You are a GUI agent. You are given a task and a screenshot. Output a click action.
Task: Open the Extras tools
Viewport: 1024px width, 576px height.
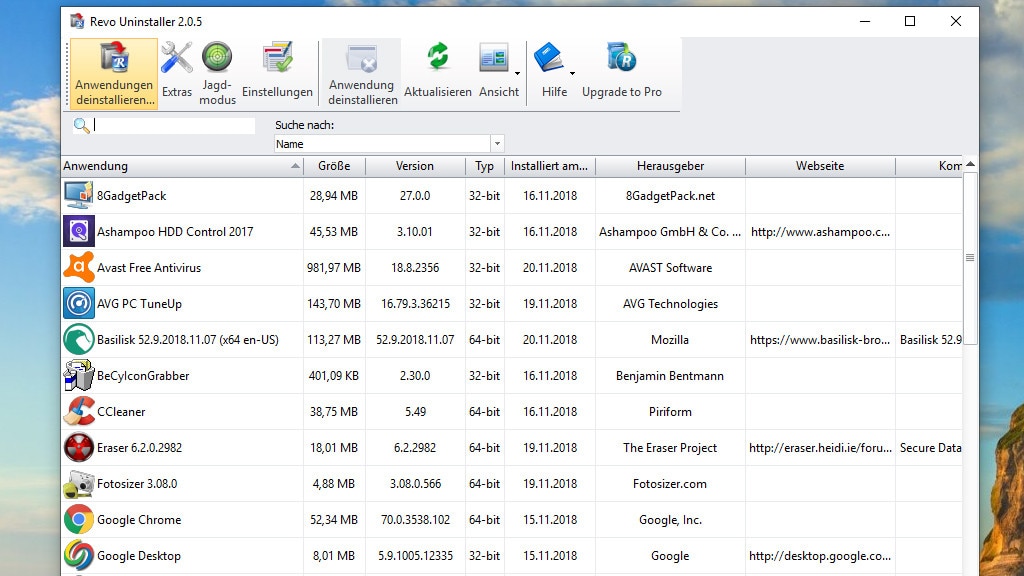point(177,70)
